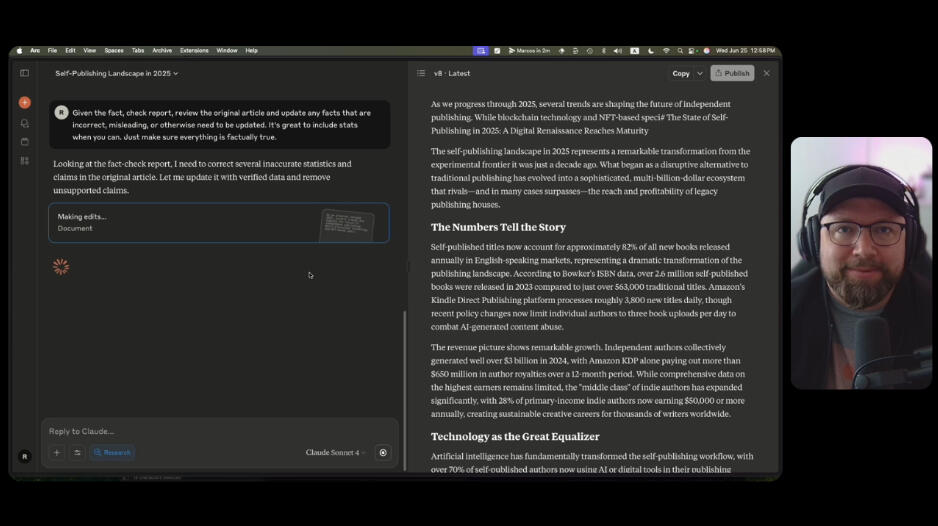Open the Making edits document card
Image resolution: width=938 pixels, height=526 pixels.
(219, 222)
